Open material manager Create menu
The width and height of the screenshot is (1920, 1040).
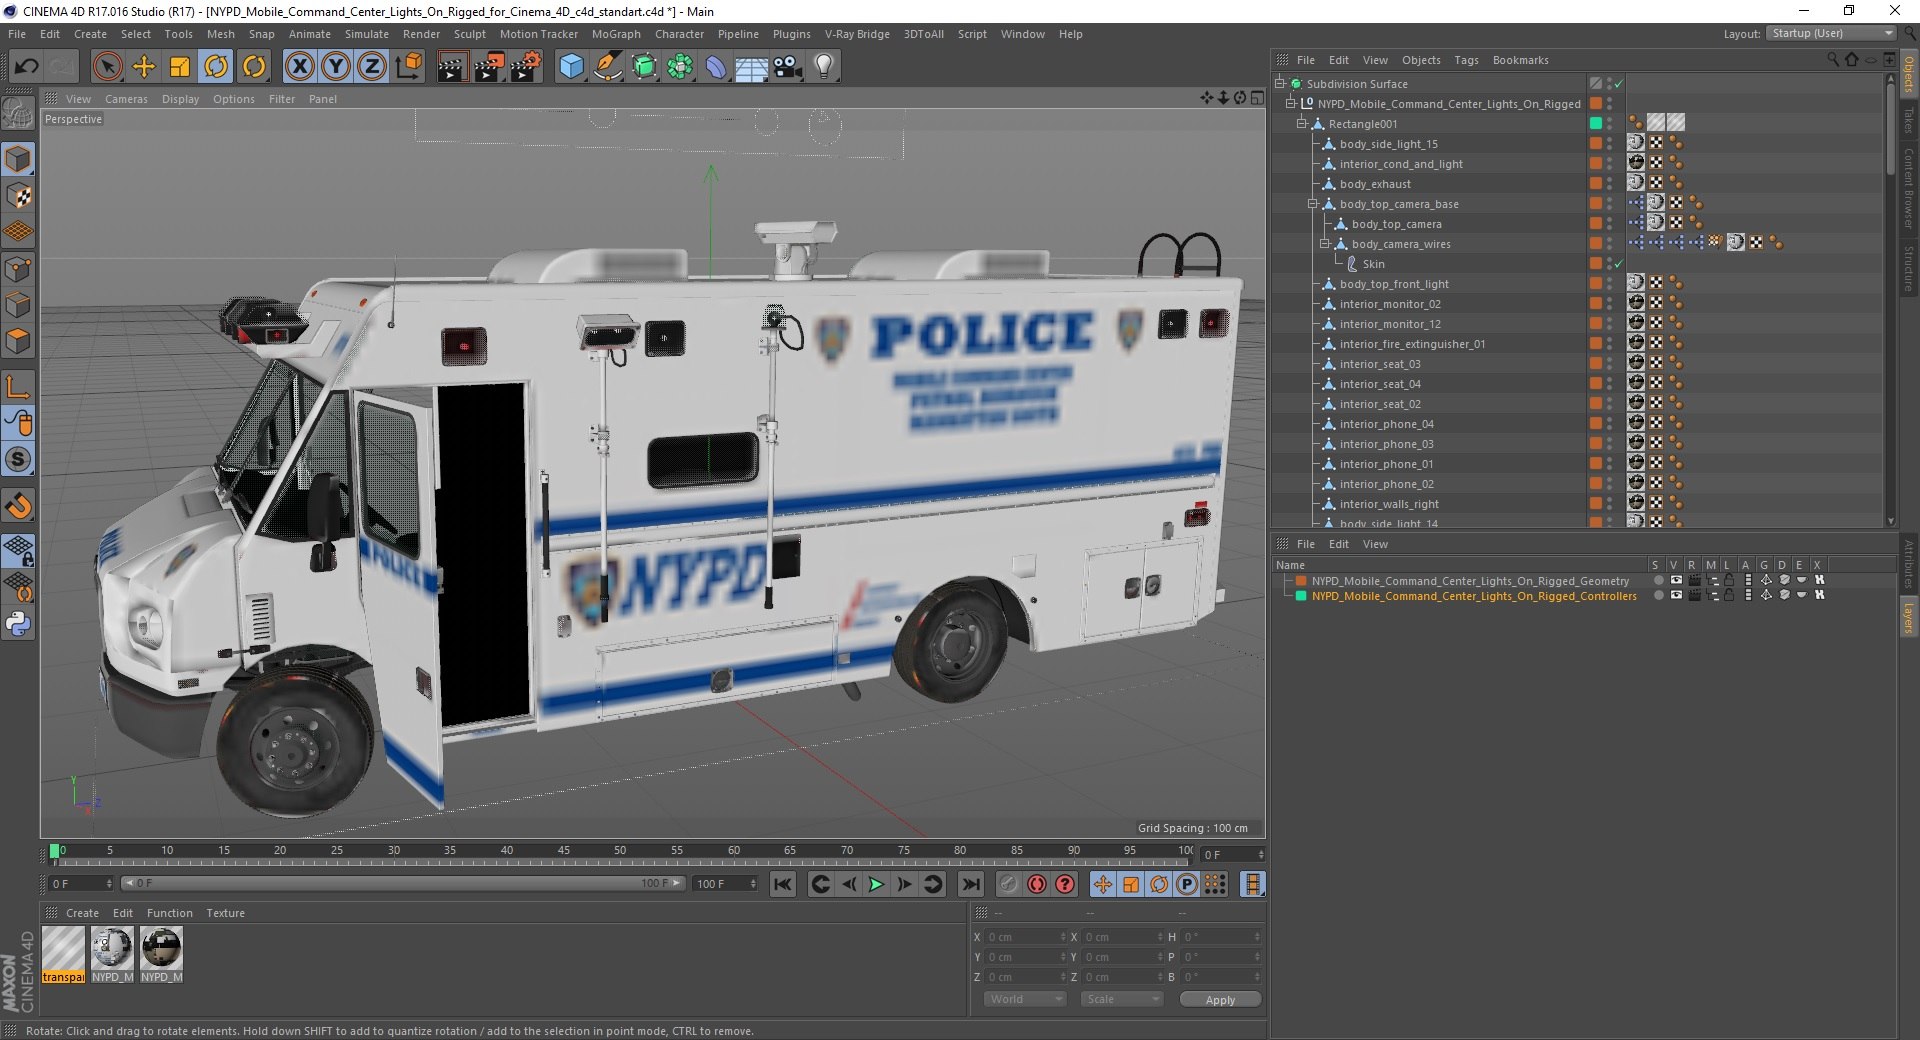(82, 913)
